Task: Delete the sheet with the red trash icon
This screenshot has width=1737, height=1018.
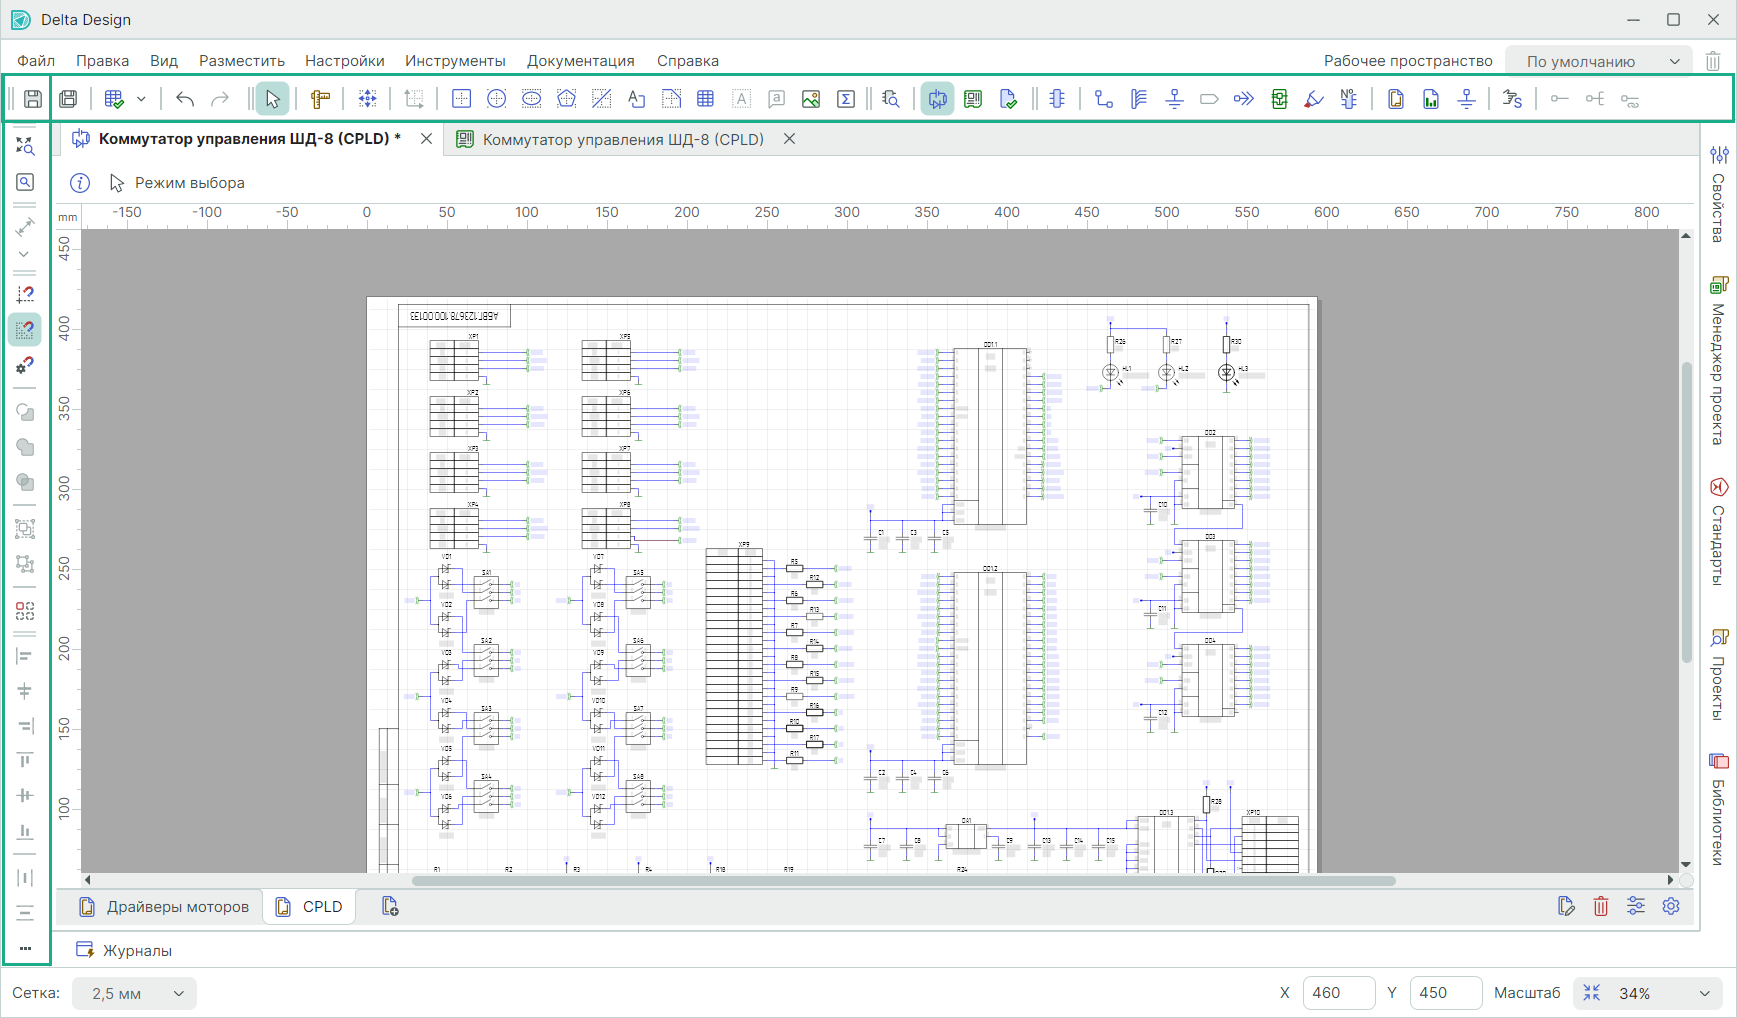Action: (1601, 906)
